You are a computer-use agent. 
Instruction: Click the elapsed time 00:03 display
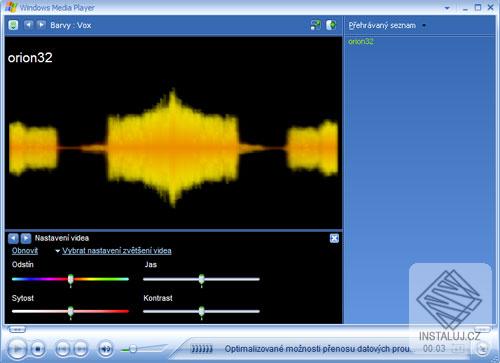pos(434,349)
